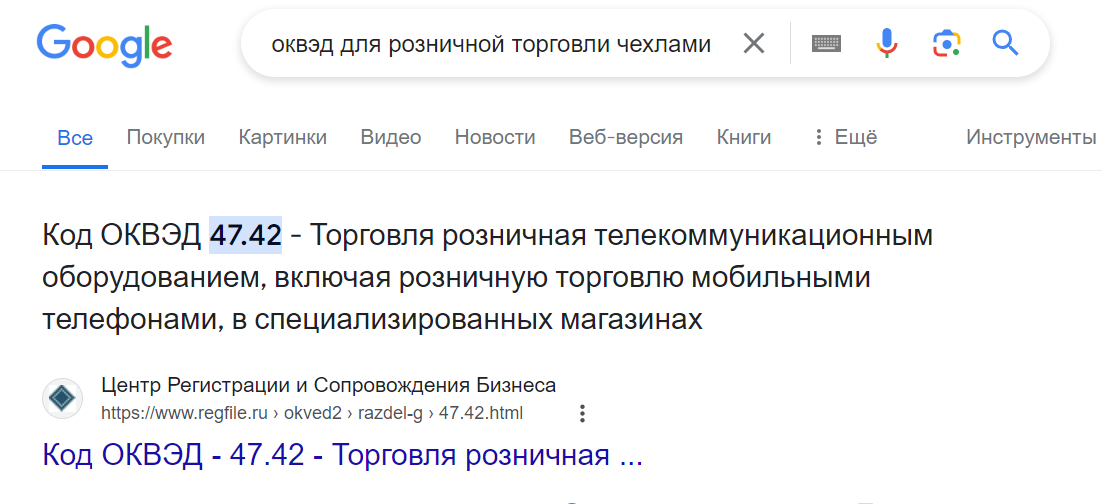Screen dimensions: 1102x504
Task: Switch to the Покупки tab
Action: 165,137
